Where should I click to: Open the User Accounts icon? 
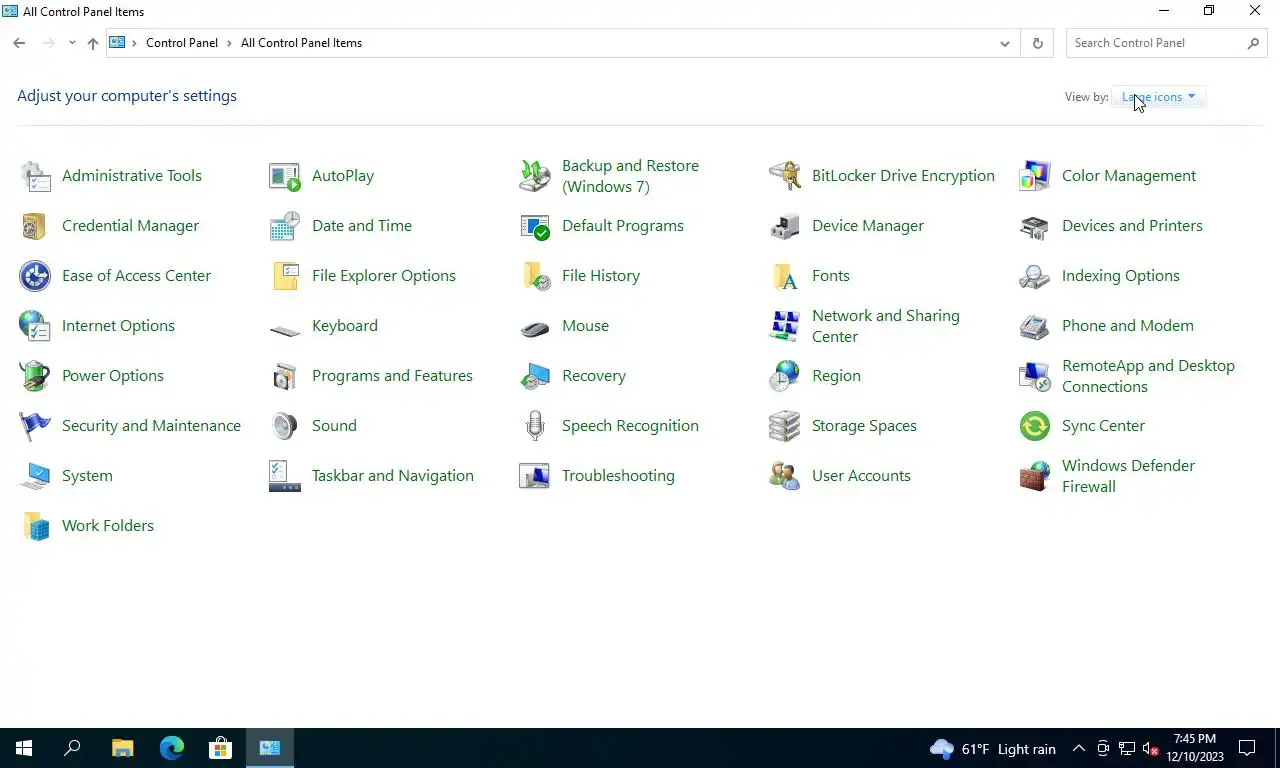point(785,476)
